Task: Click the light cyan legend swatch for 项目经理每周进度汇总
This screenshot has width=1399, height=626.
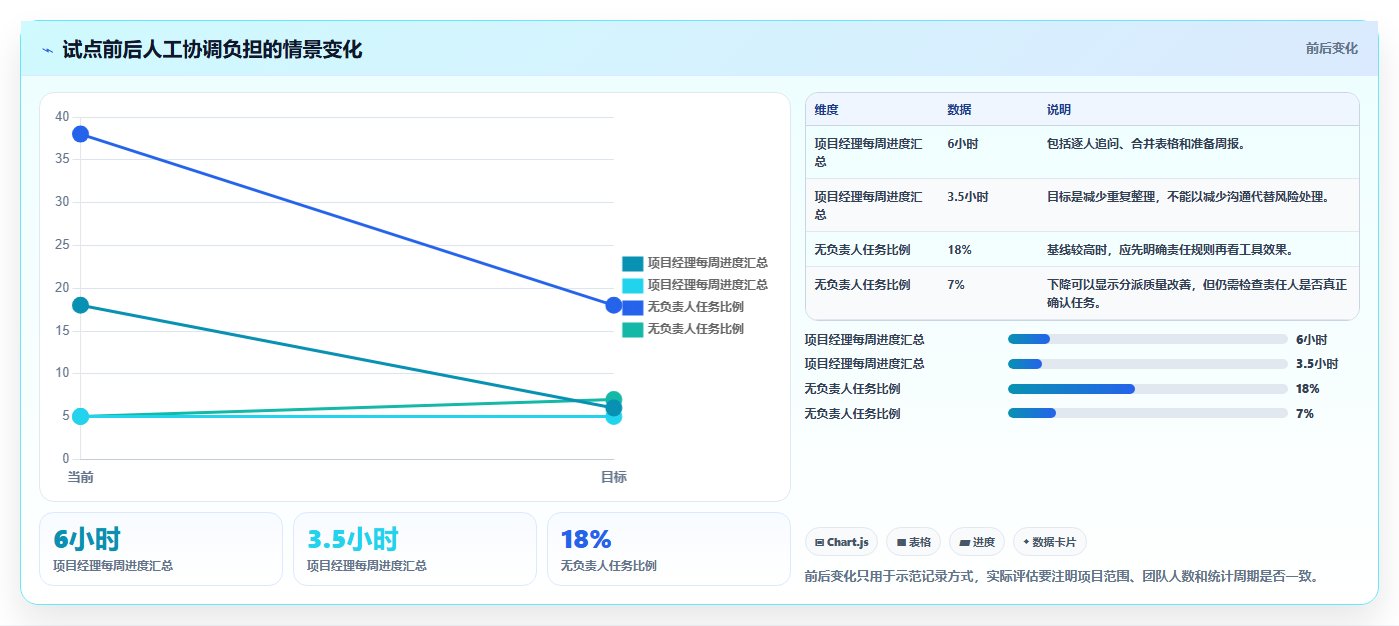Action: pos(632,285)
